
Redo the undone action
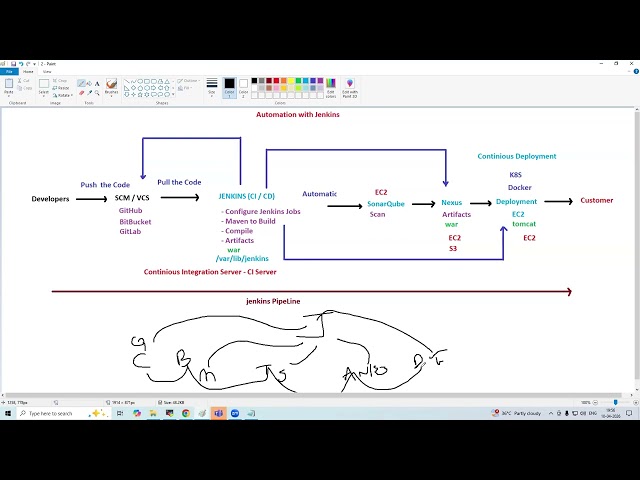[28, 64]
